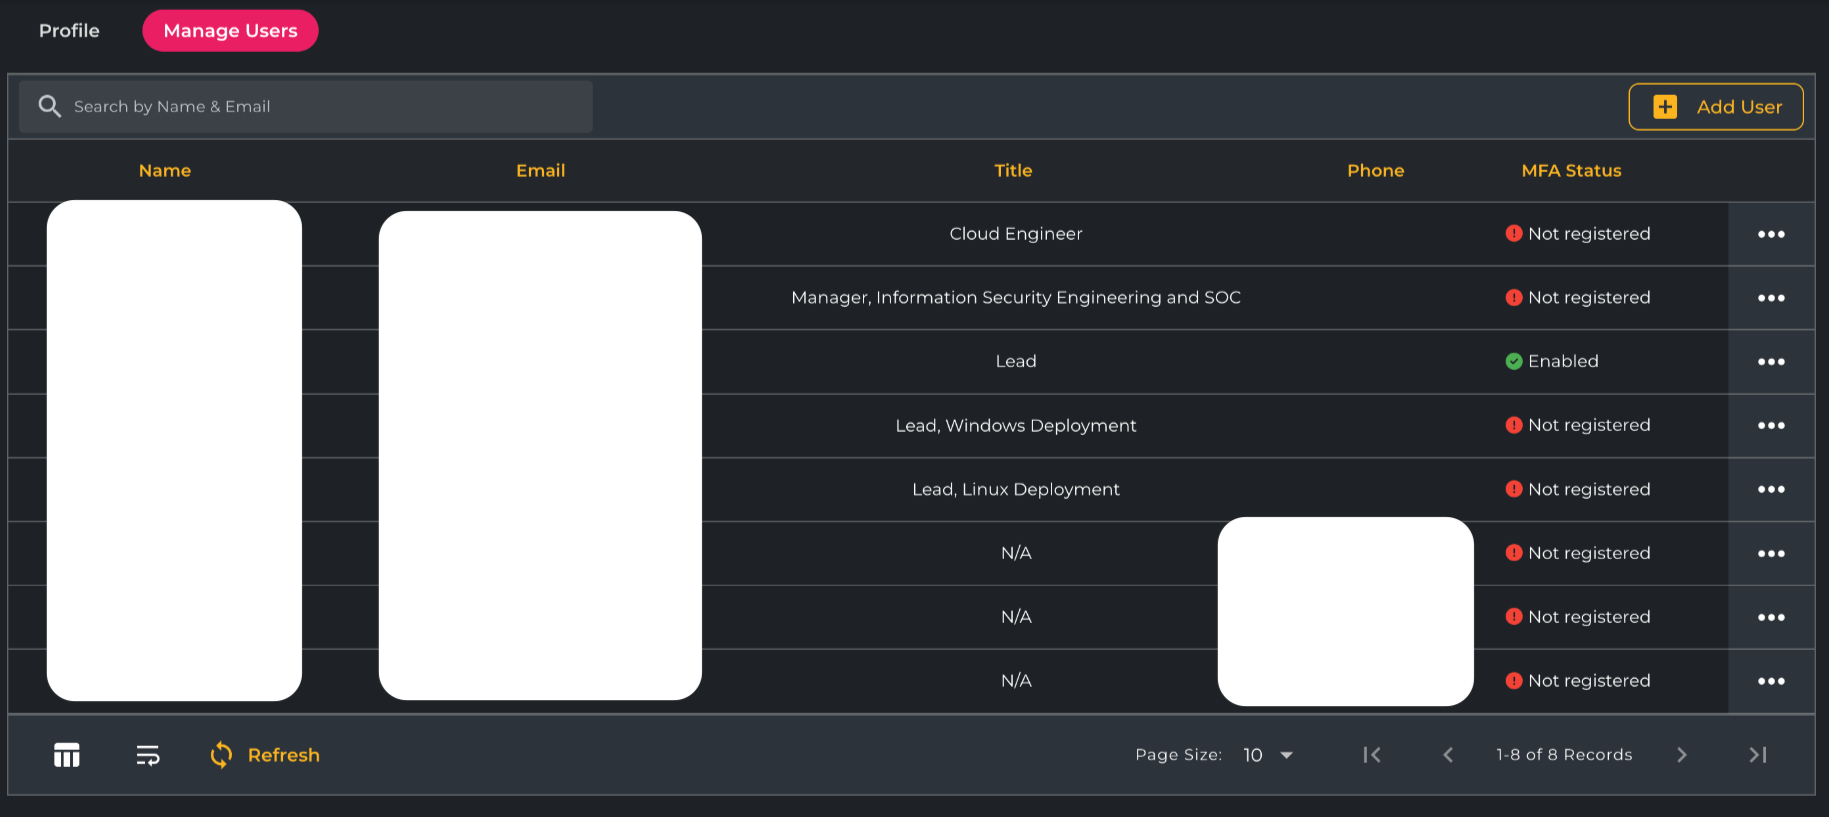Go to the first page of records
The width and height of the screenshot is (1829, 817).
[1372, 755]
